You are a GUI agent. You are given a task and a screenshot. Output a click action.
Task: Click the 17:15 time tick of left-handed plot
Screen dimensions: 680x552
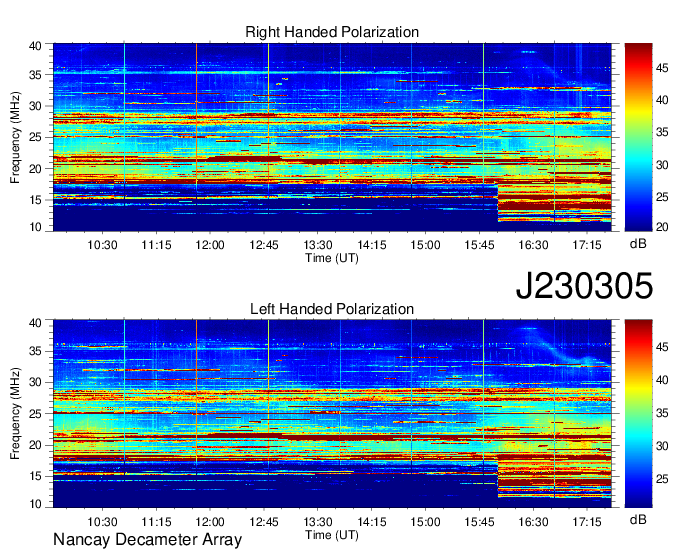[x=587, y=522]
